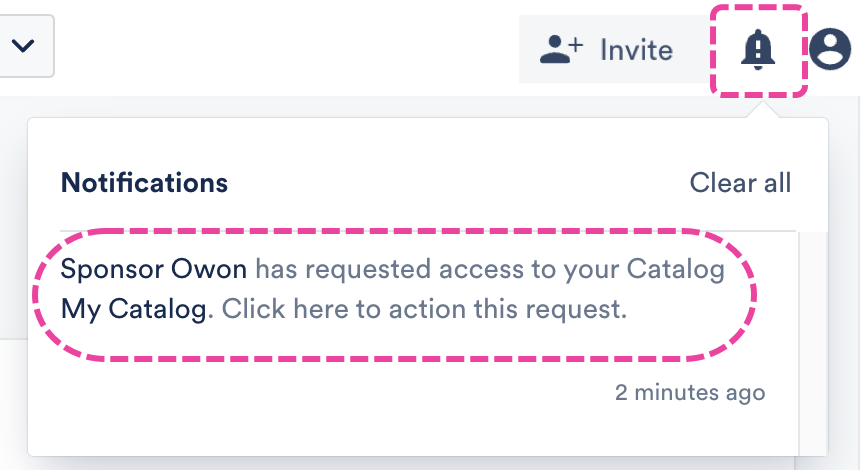
Task: Close notifications via the bell icon
Action: (758, 49)
